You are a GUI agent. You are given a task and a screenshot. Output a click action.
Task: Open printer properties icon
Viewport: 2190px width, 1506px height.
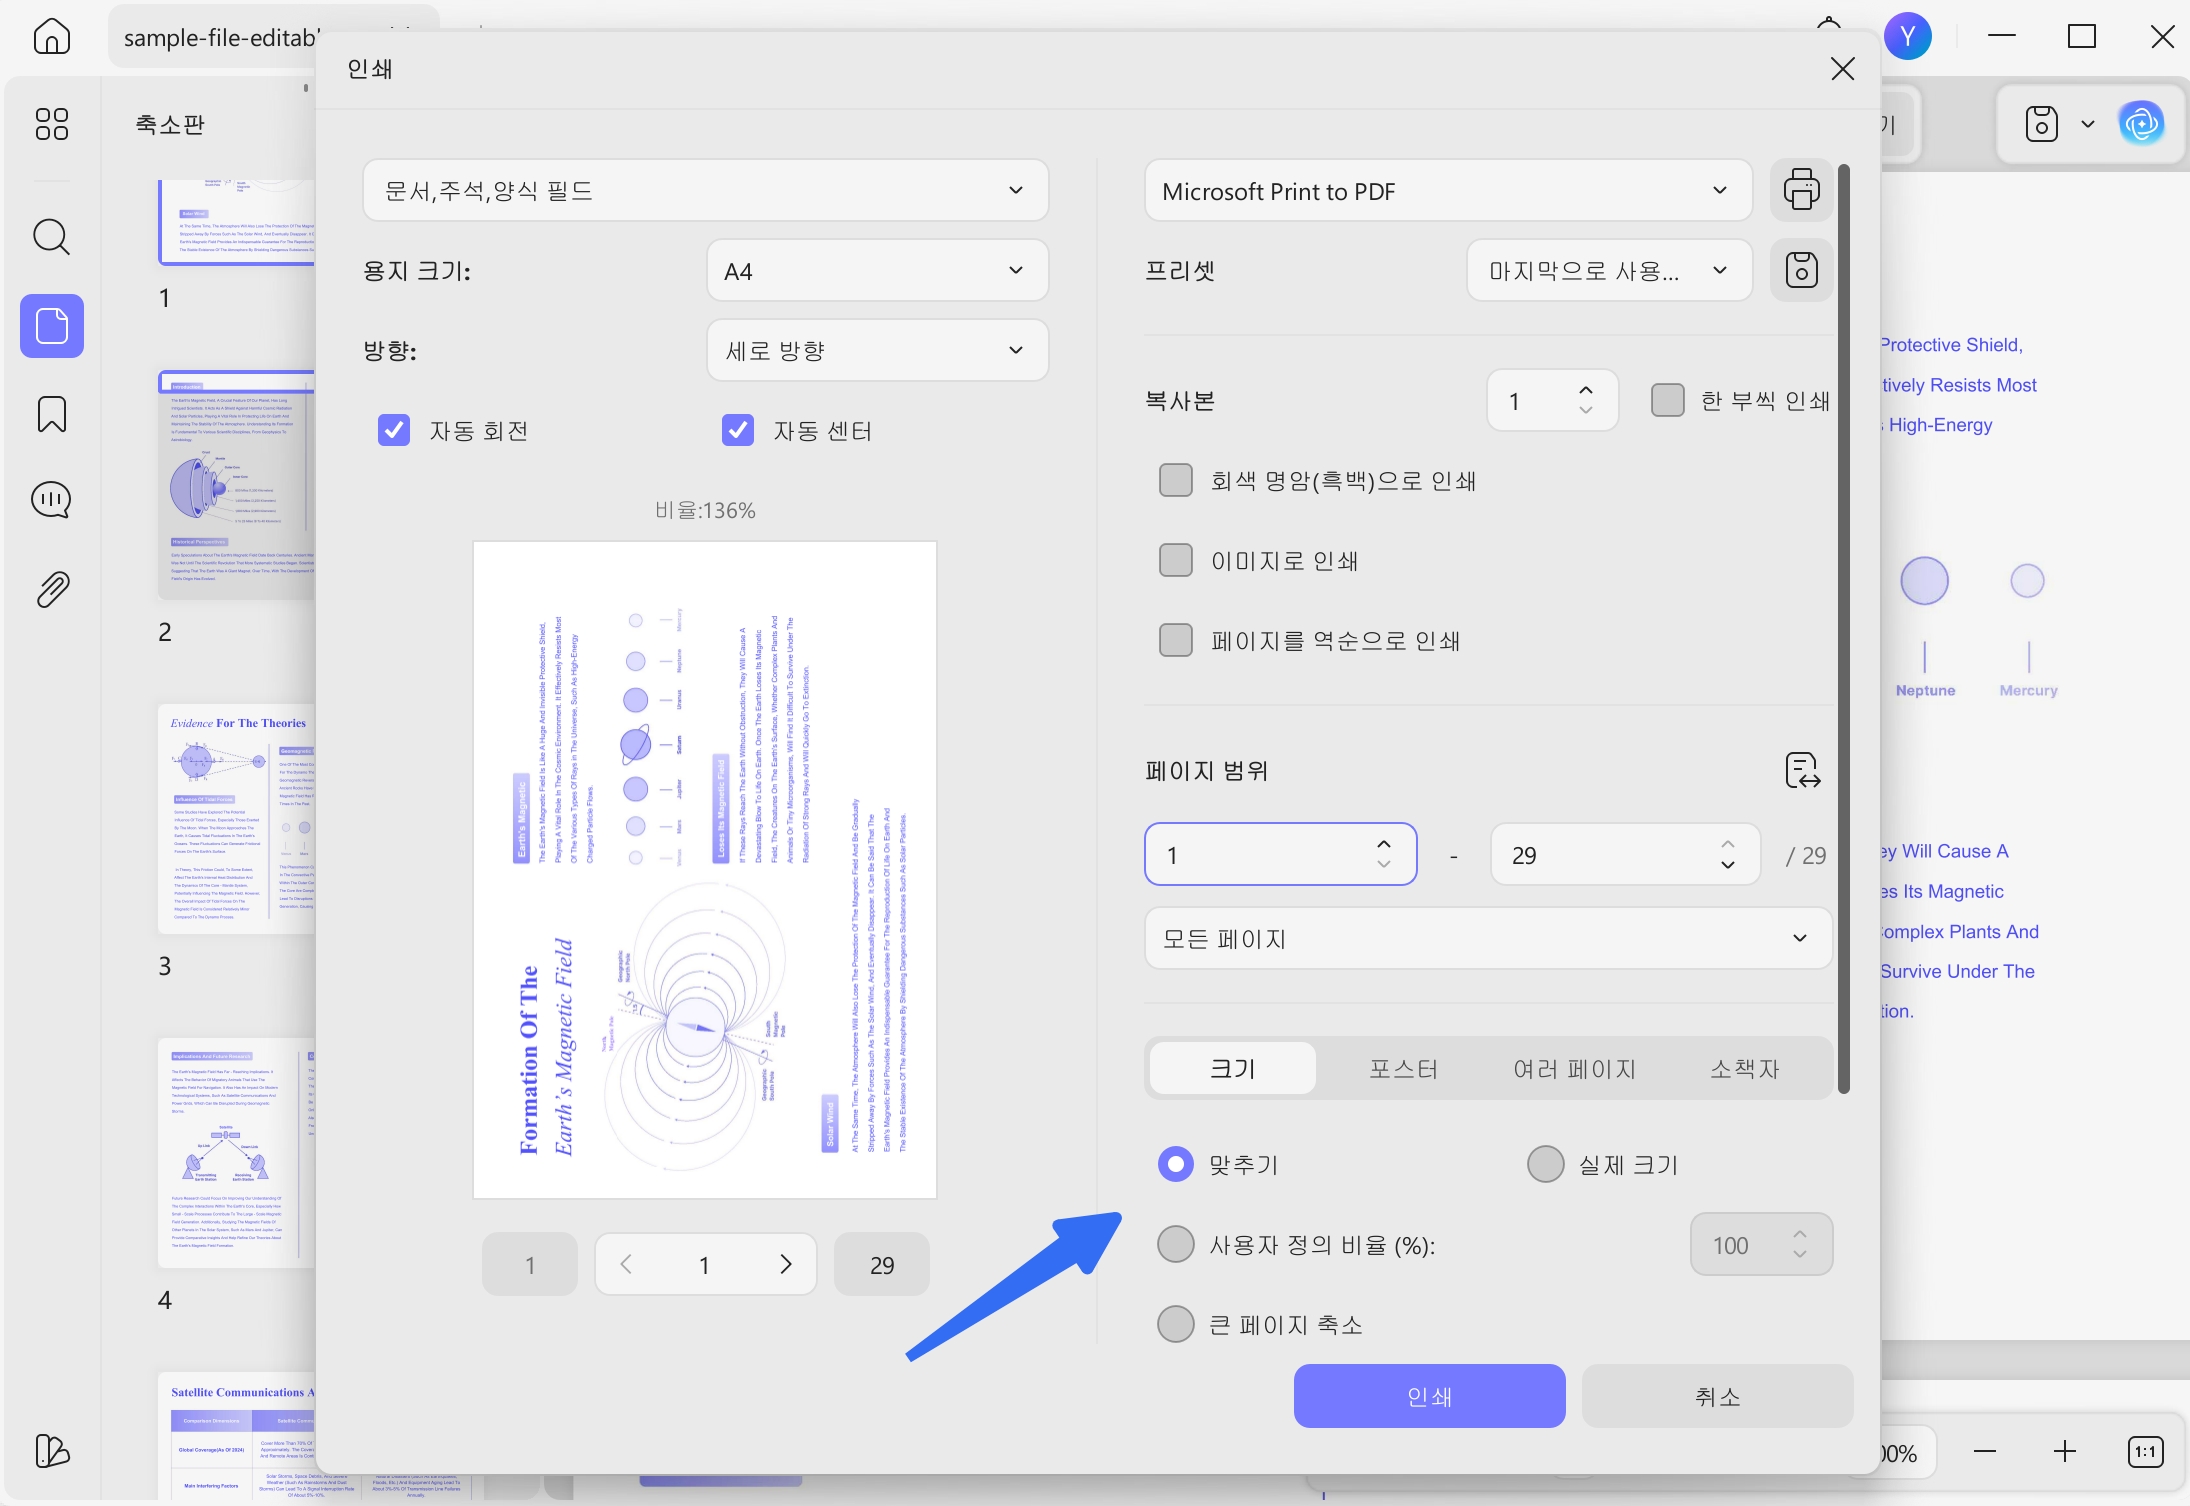pos(1801,190)
